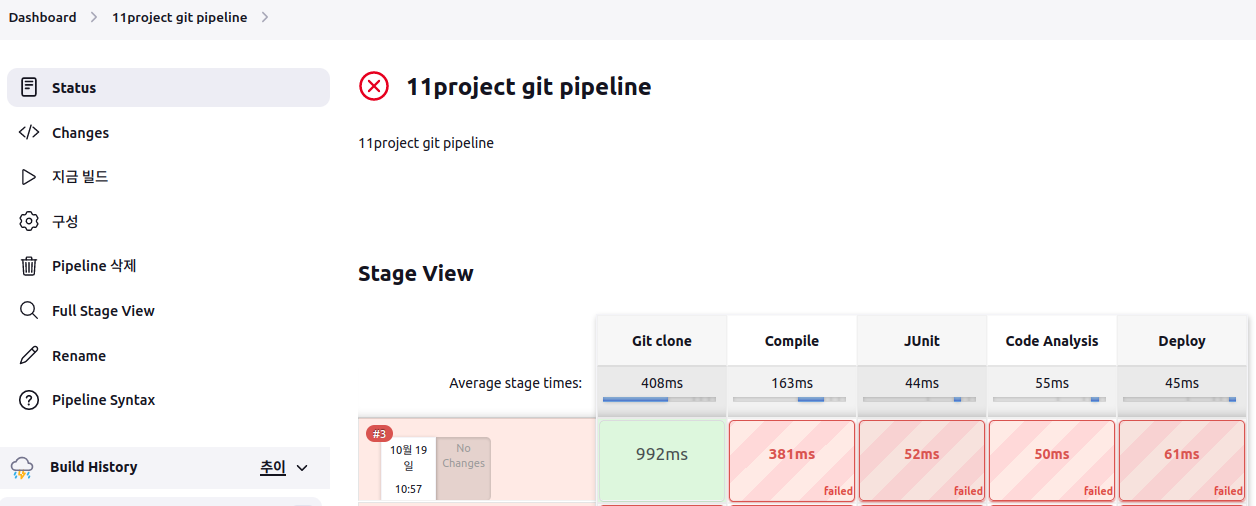Image resolution: width=1256 pixels, height=506 pixels.
Task: Click the play icon for 지금 빌드
Action: 29,177
